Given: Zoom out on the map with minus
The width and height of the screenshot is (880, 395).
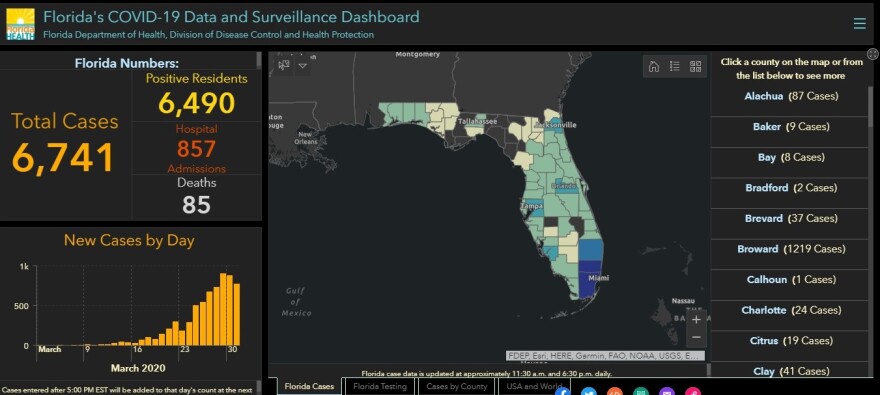Looking at the screenshot, I should 696,337.
